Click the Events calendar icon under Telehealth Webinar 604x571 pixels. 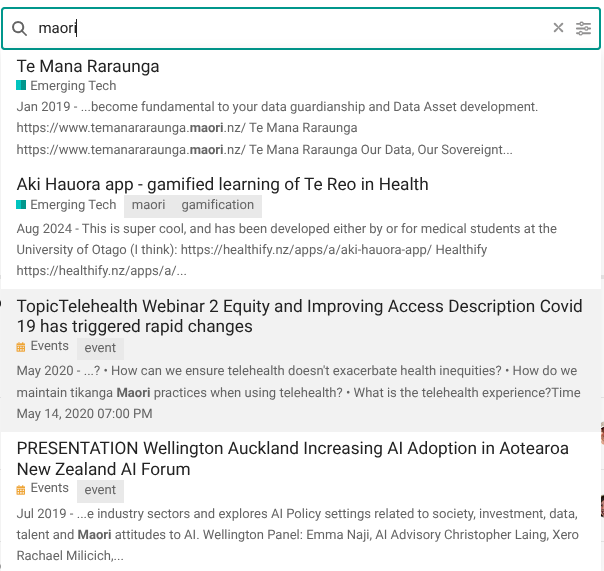21,347
